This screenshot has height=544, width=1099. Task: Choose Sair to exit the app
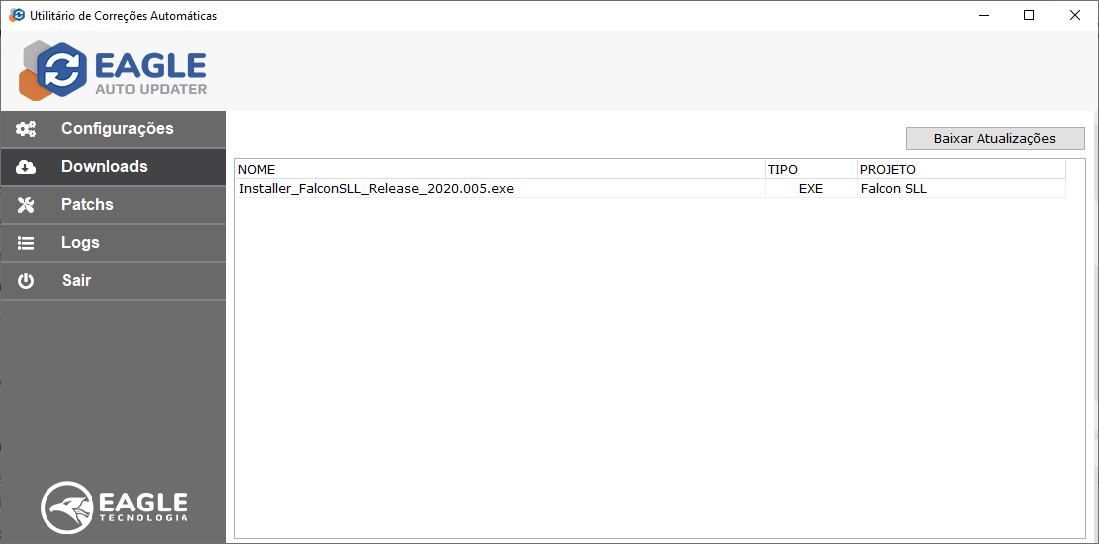[114, 281]
